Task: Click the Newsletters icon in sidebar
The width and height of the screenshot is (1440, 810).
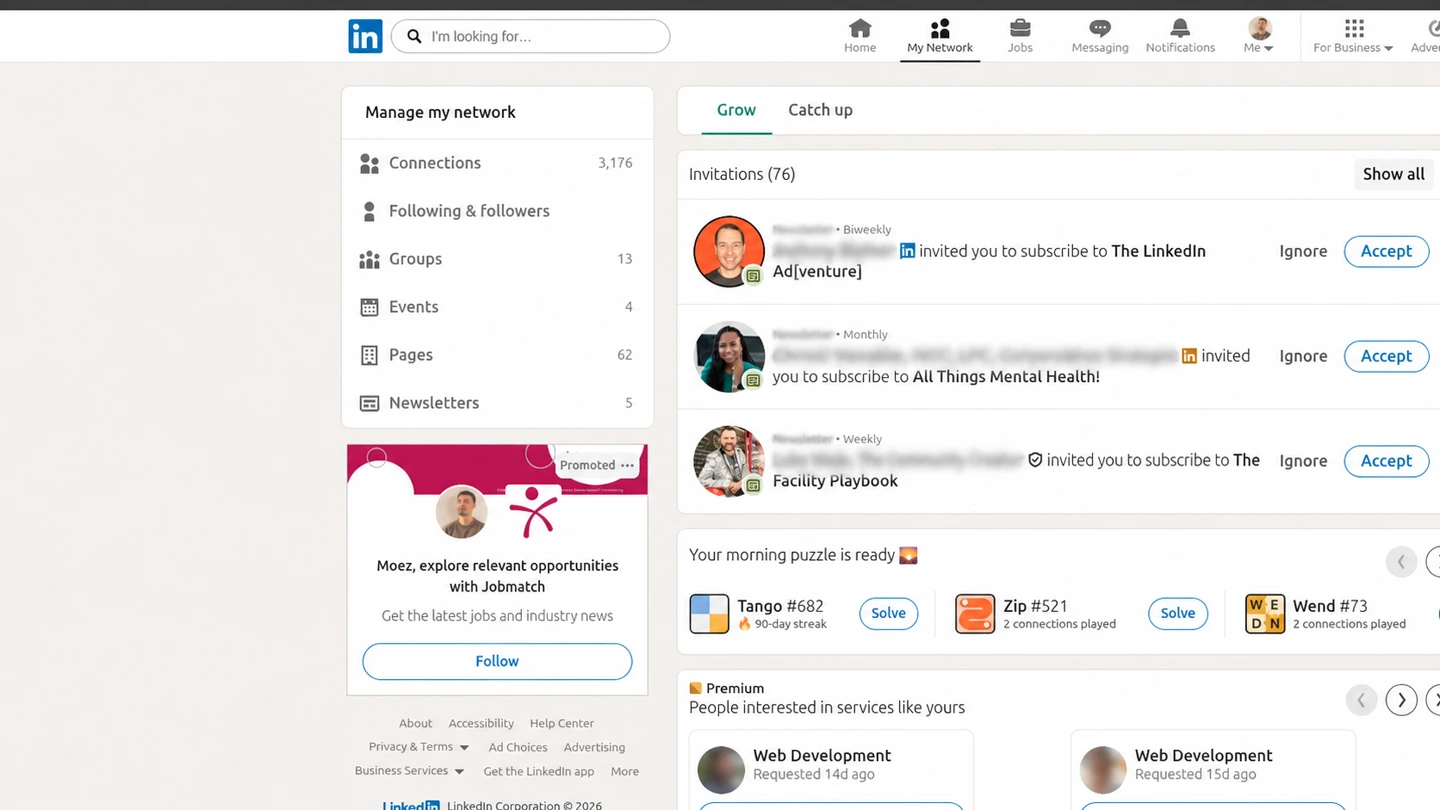Action: click(369, 403)
